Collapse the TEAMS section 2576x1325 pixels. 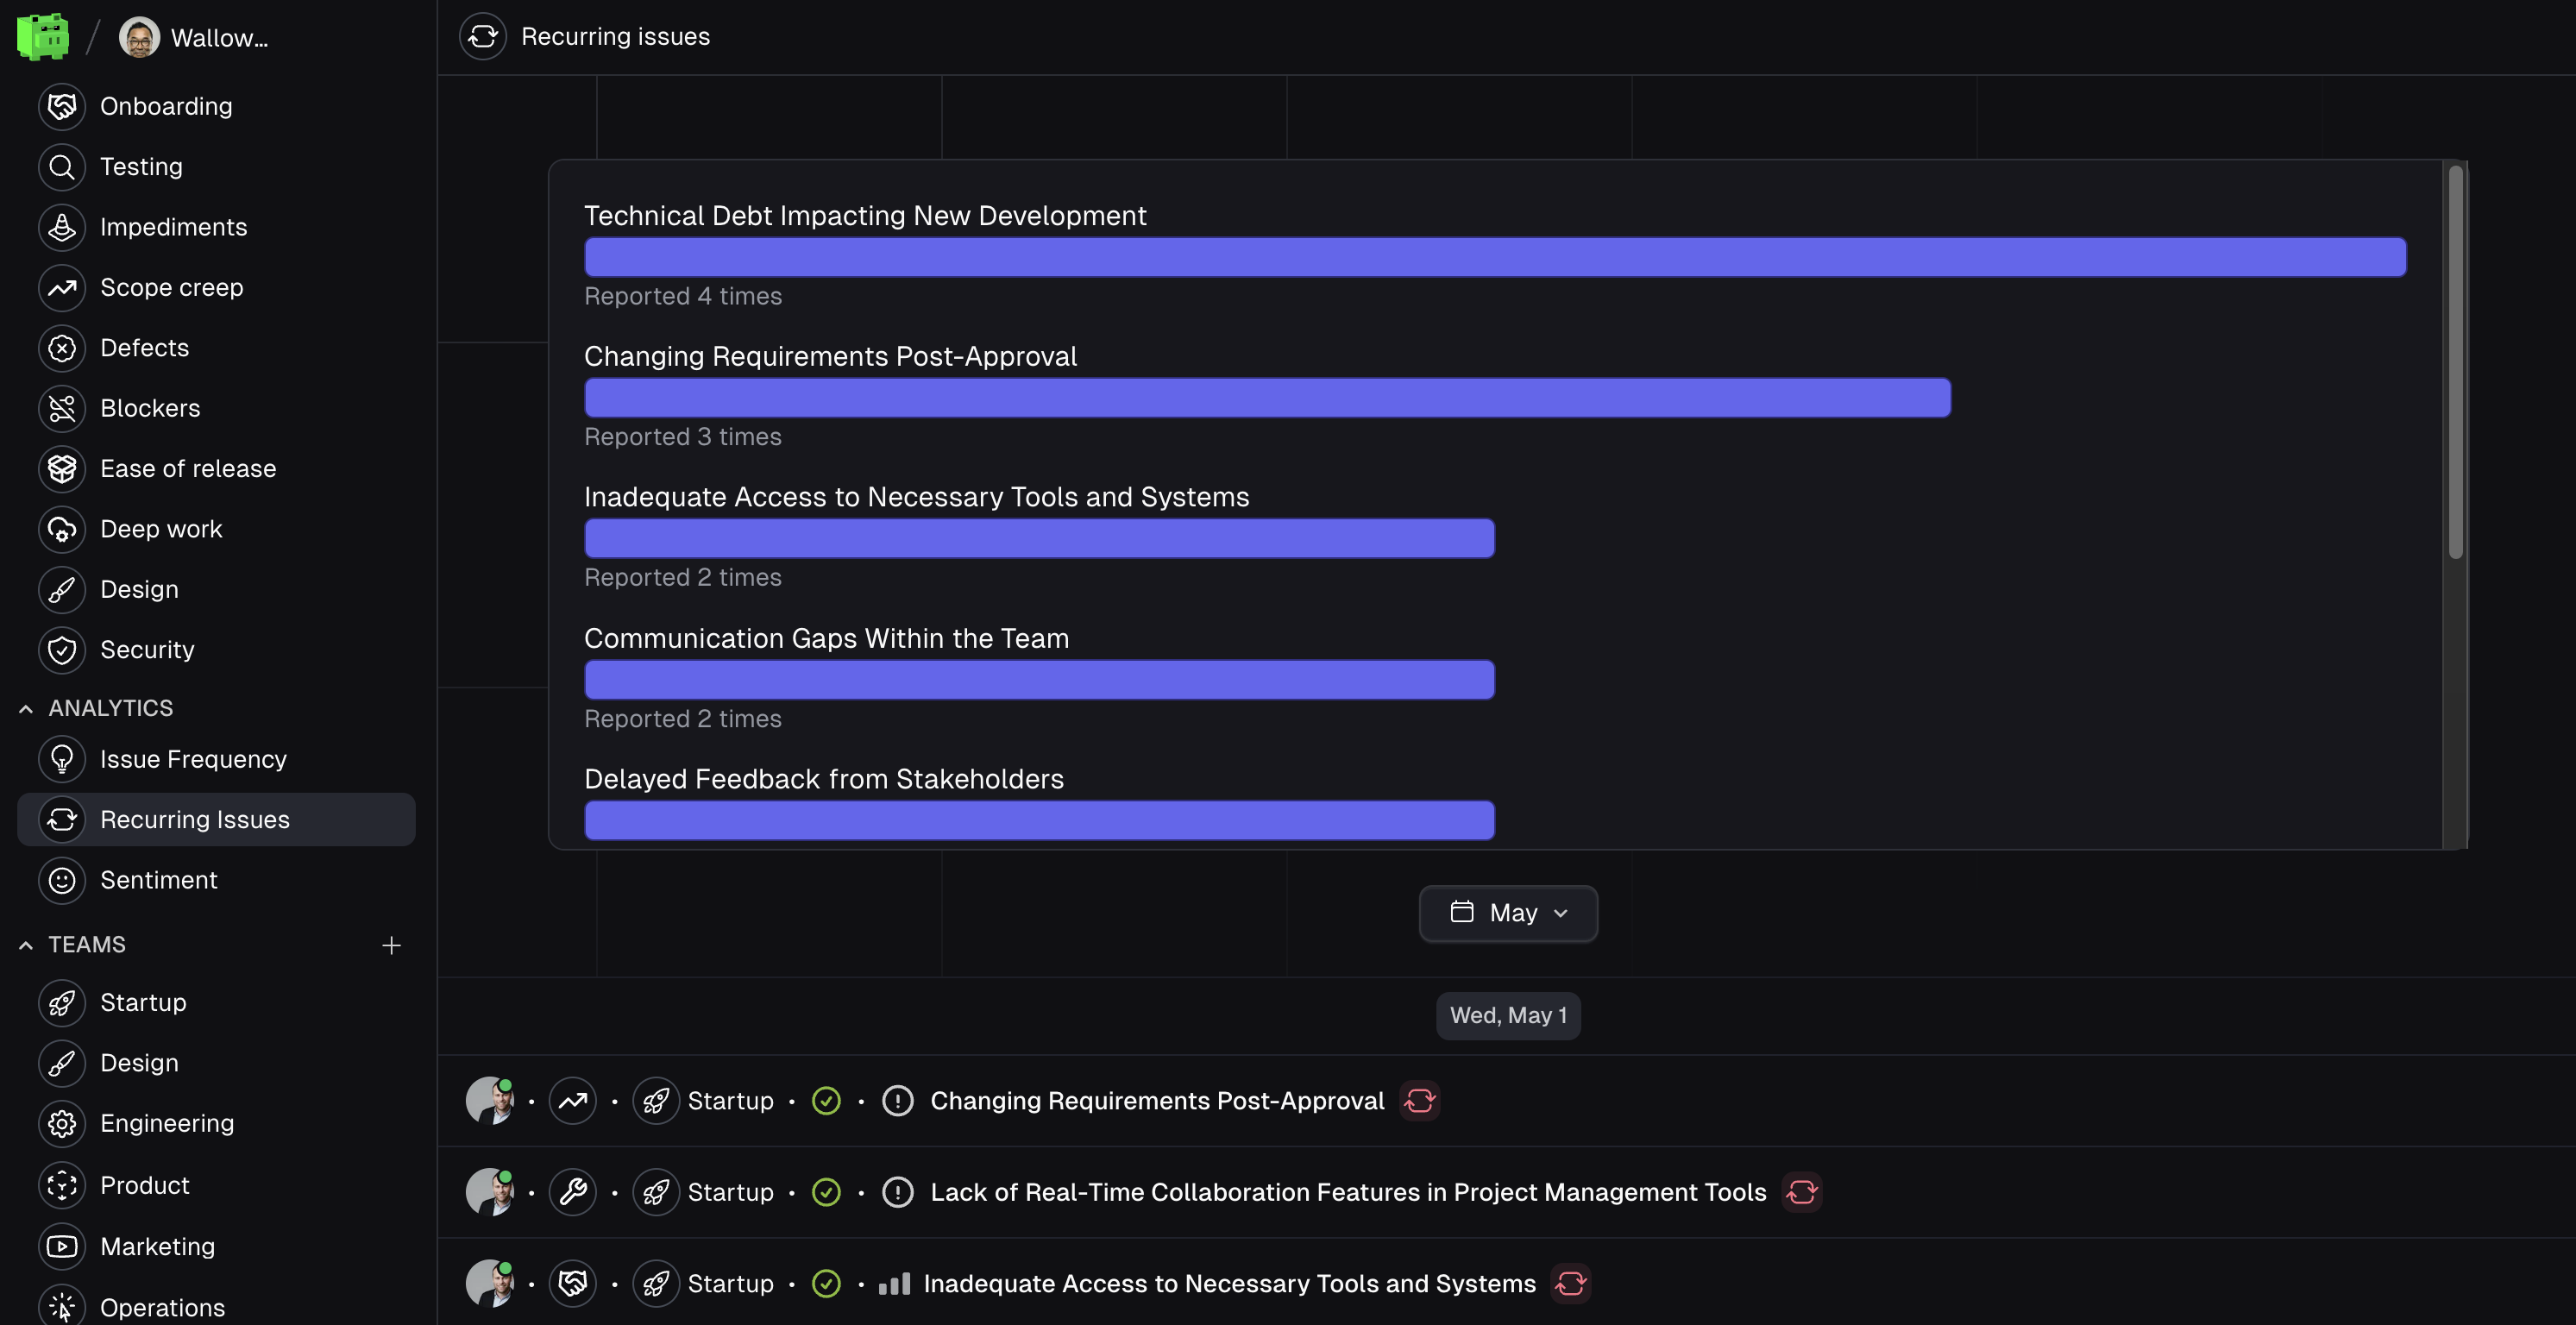[x=26, y=945]
